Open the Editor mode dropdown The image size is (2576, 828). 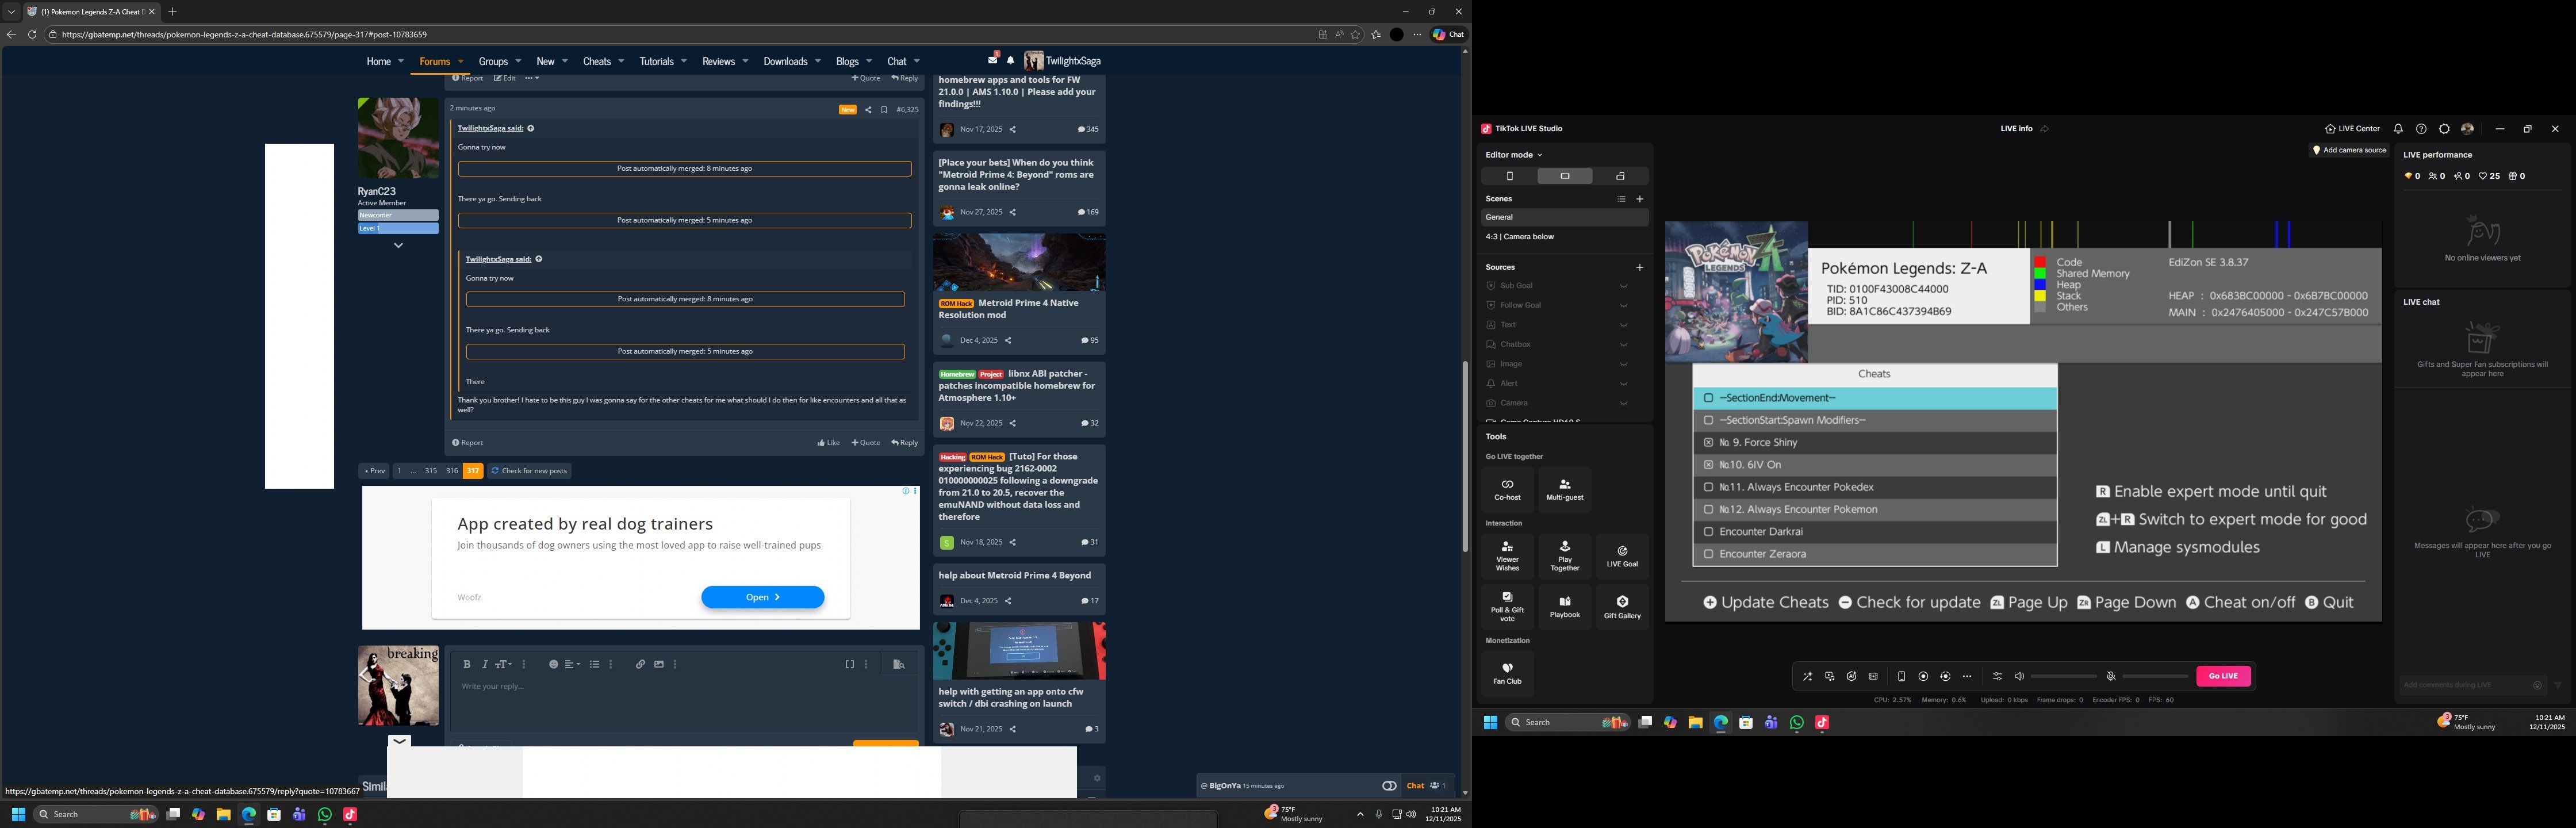point(1514,155)
